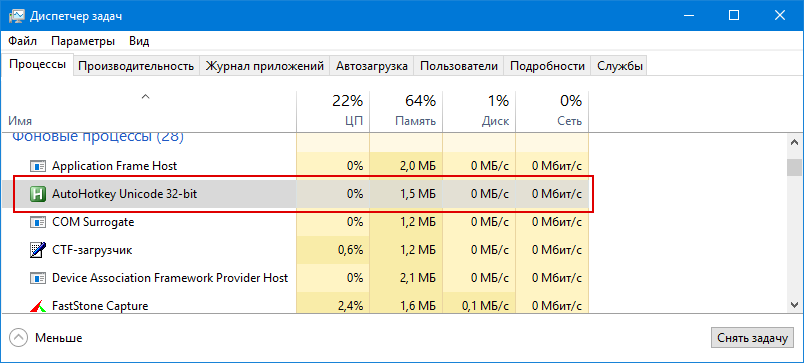Click the Application Frame Host icon
Screen dimensions: 804x363
pyautogui.click(x=37, y=166)
